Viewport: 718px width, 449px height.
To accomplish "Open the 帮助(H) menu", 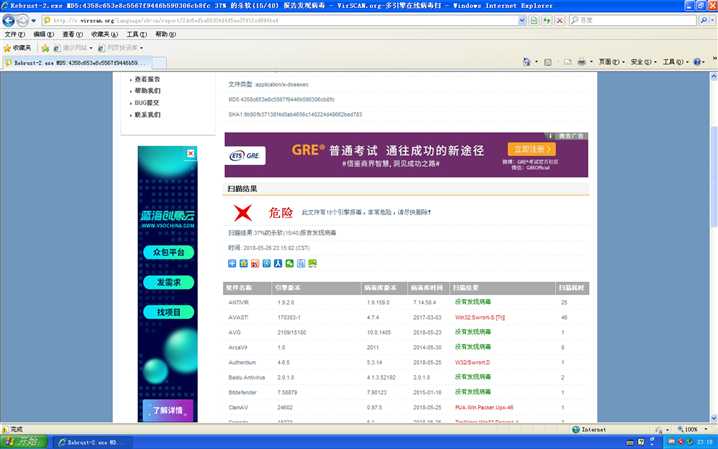I will pos(165,34).
